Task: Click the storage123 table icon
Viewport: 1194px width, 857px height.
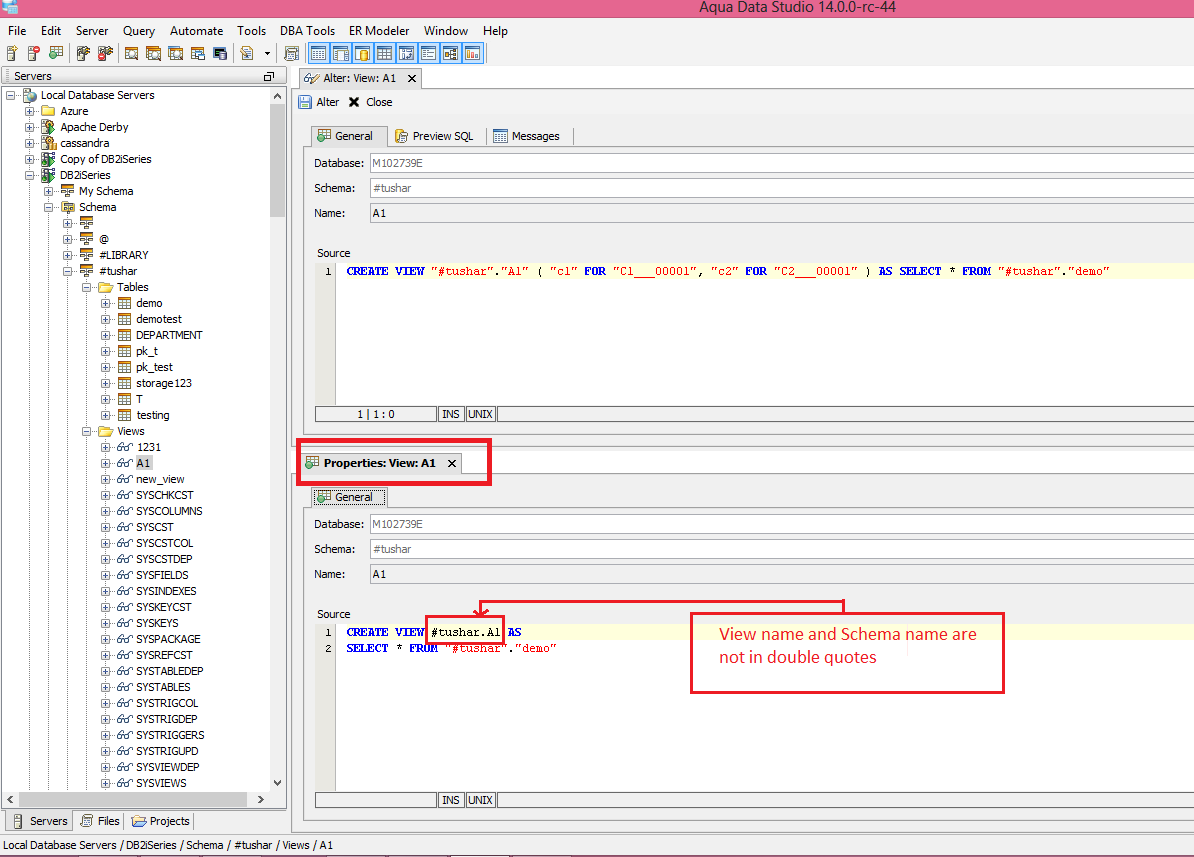Action: pyautogui.click(x=124, y=383)
